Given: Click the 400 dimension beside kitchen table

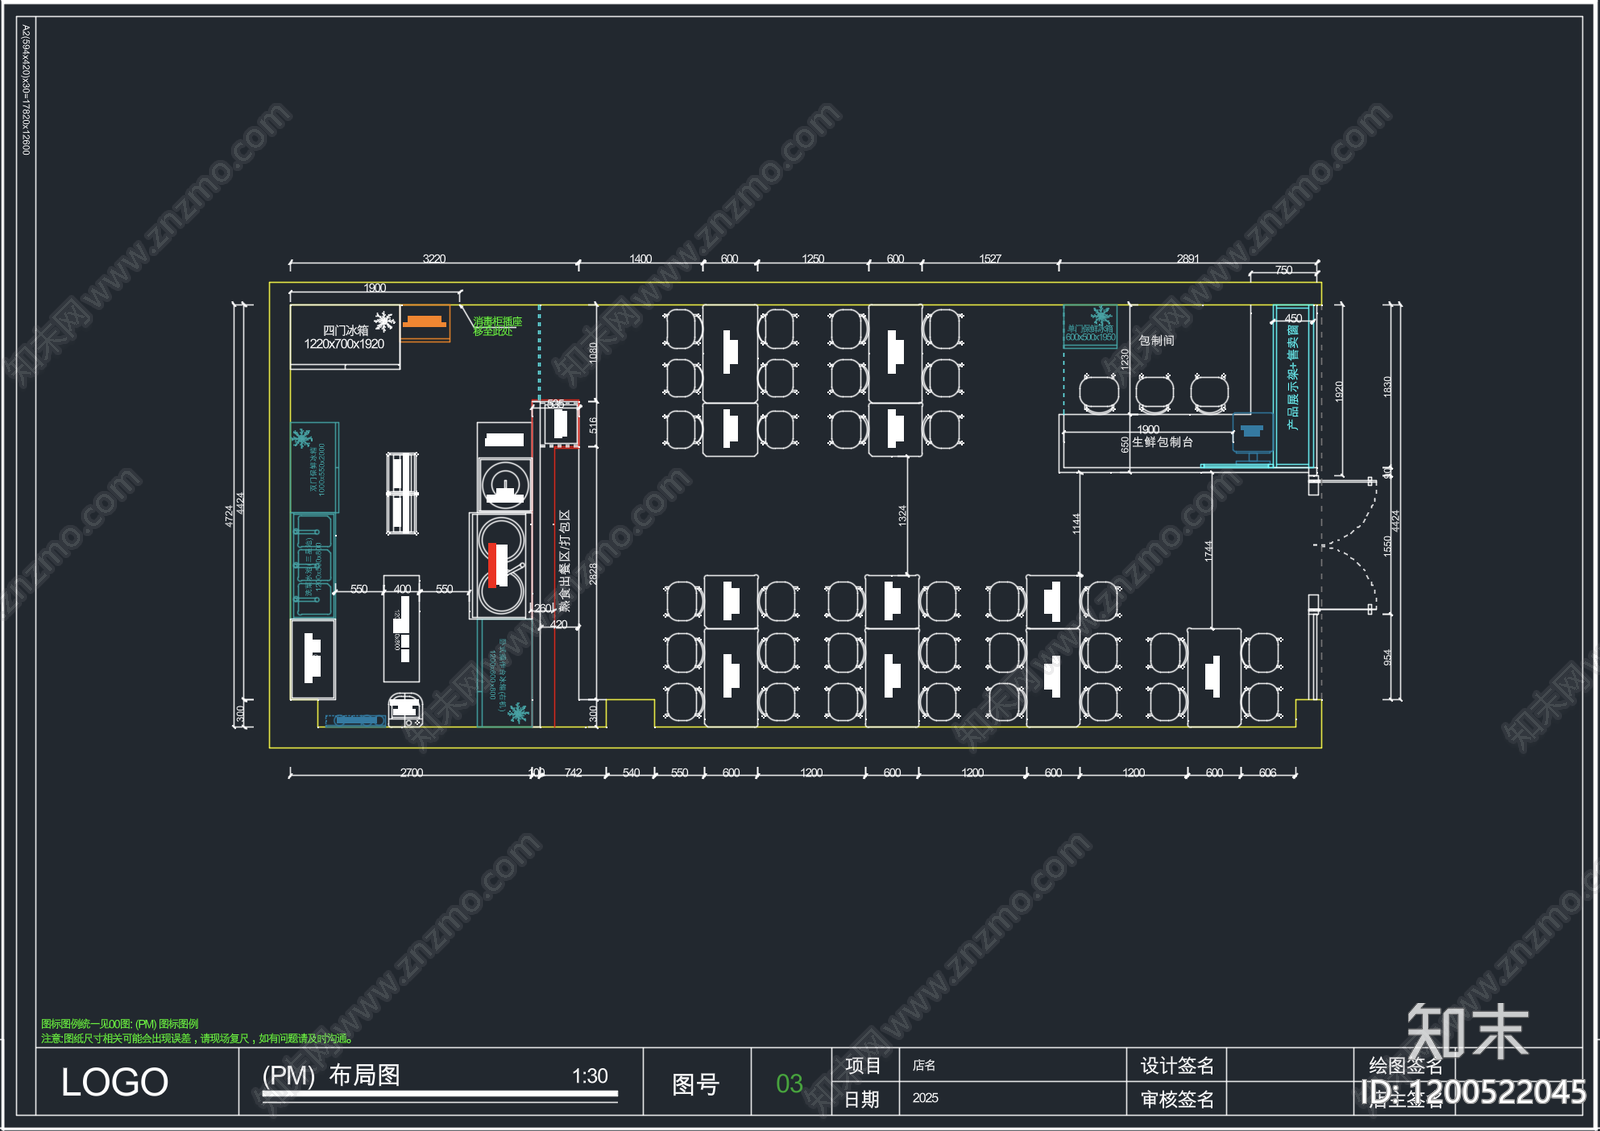Looking at the screenshot, I should coord(402,589).
